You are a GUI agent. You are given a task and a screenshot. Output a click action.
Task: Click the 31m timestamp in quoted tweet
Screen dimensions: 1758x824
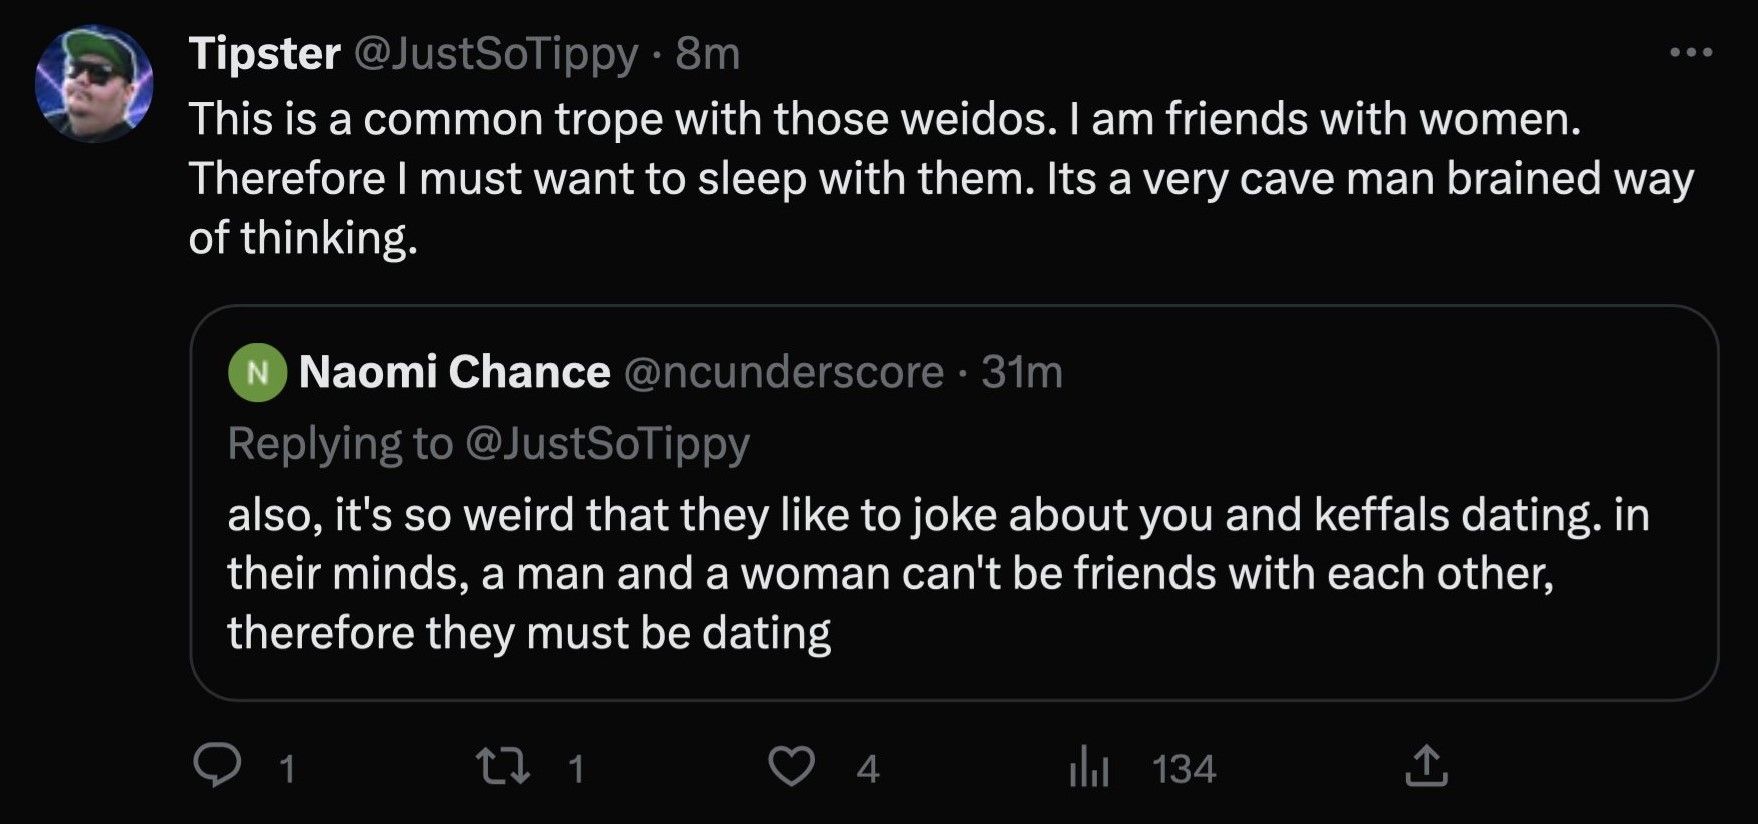click(1021, 372)
